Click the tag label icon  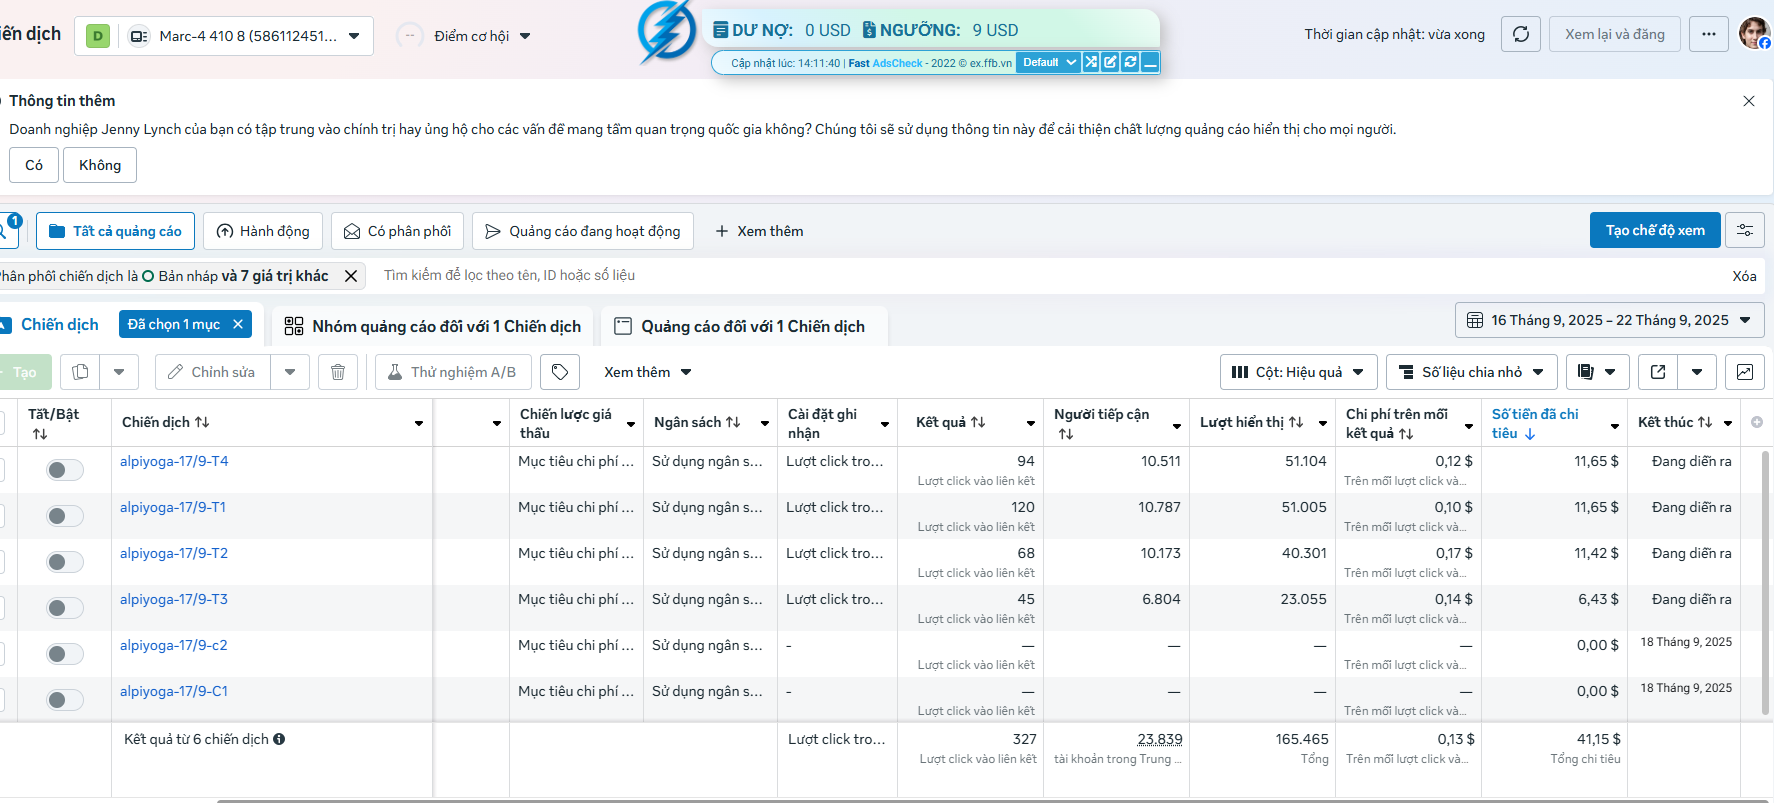[x=560, y=372]
